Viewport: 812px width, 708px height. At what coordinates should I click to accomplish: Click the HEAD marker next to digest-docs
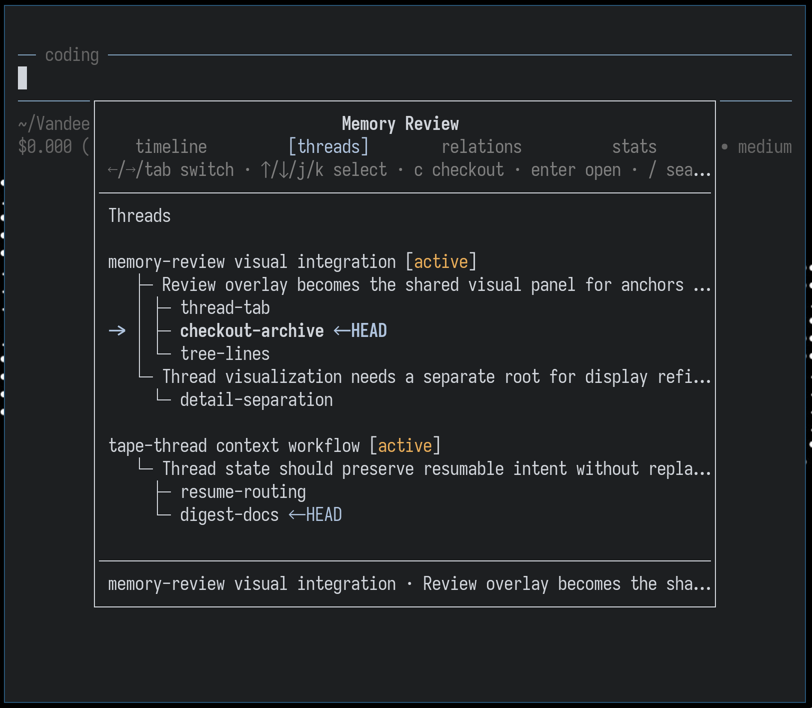pyautogui.click(x=315, y=515)
